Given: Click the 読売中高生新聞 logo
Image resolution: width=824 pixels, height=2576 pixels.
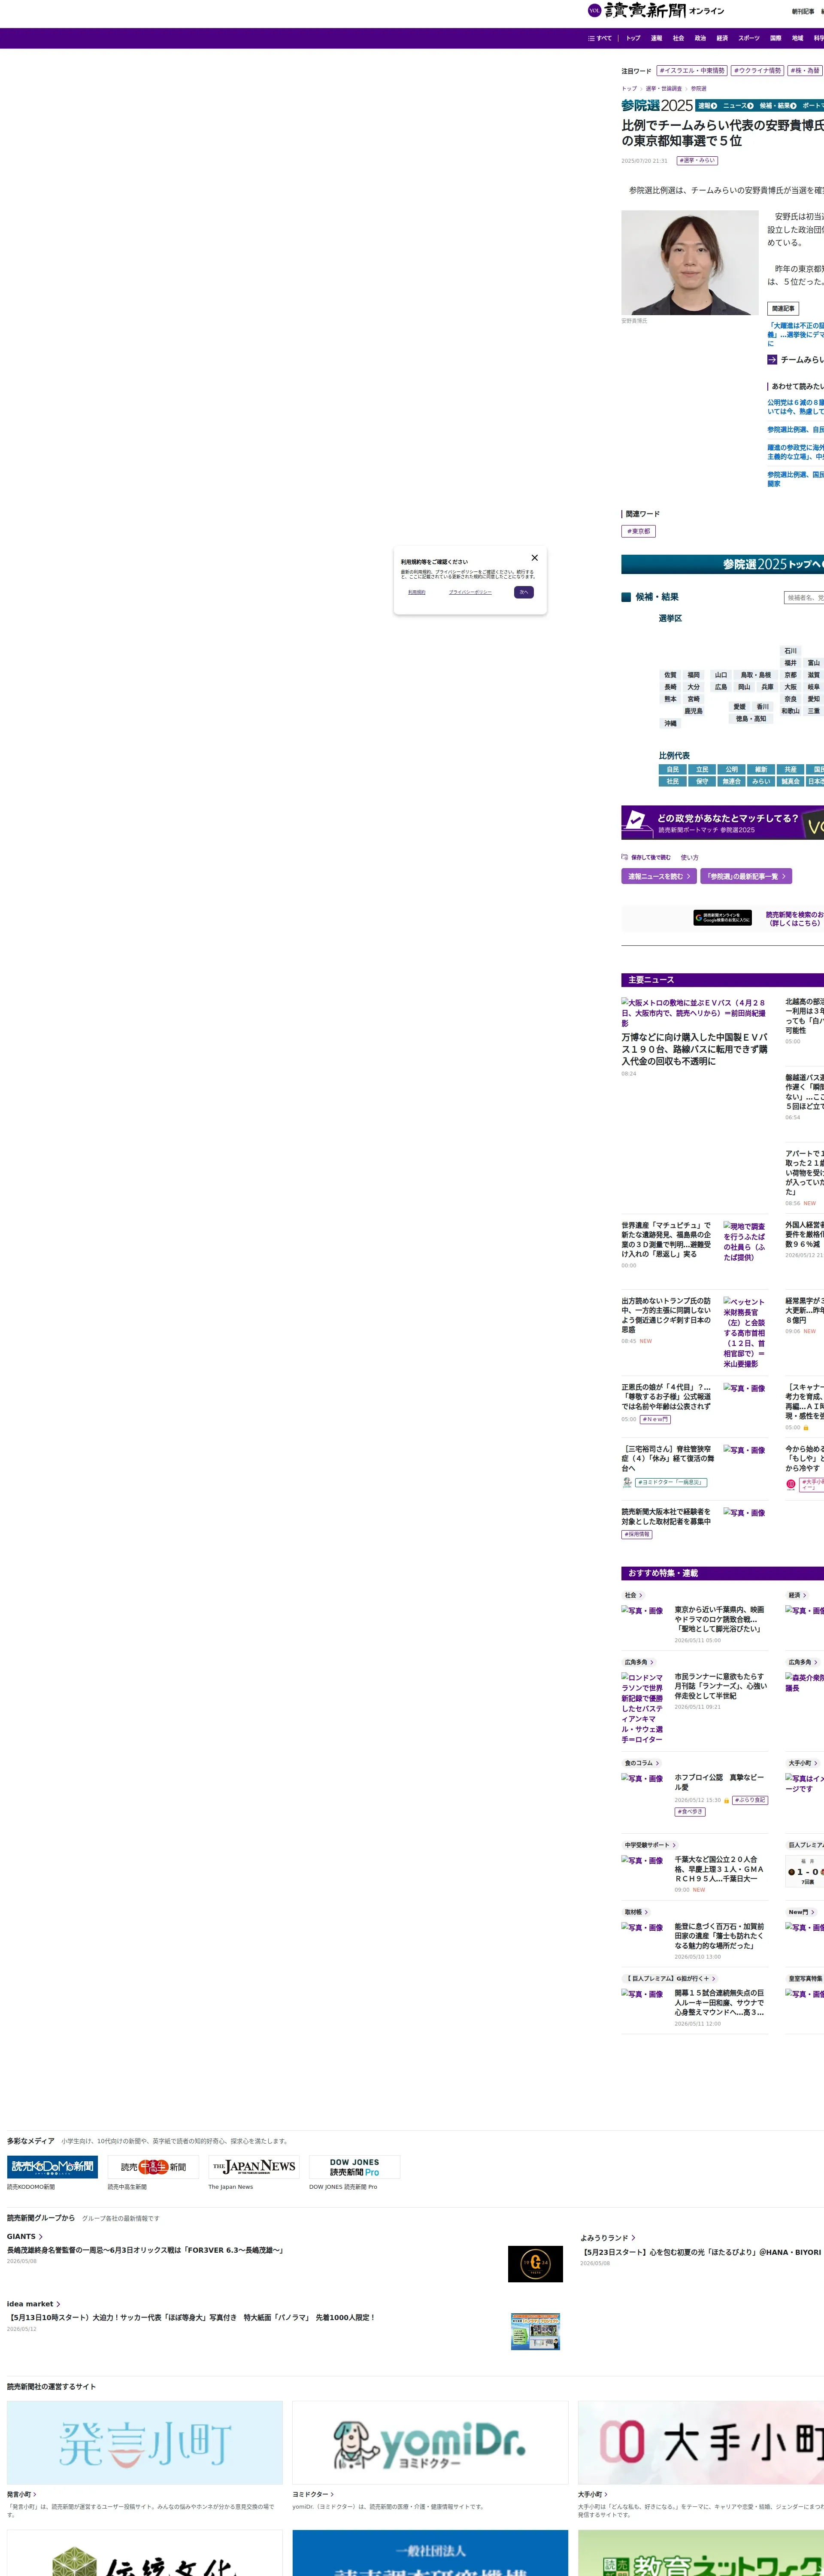Looking at the screenshot, I should coord(154,2166).
